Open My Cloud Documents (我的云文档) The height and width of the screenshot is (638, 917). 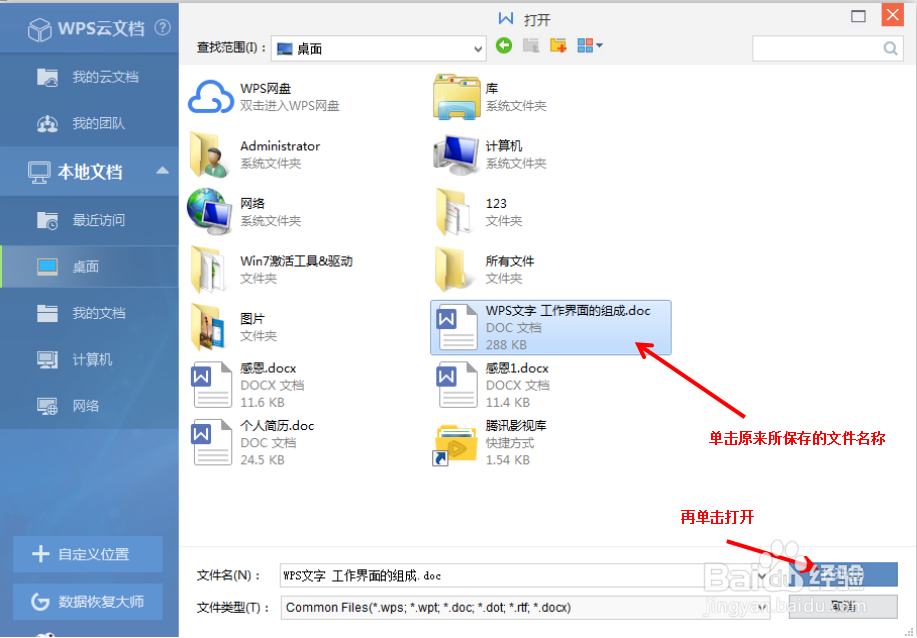[89, 77]
